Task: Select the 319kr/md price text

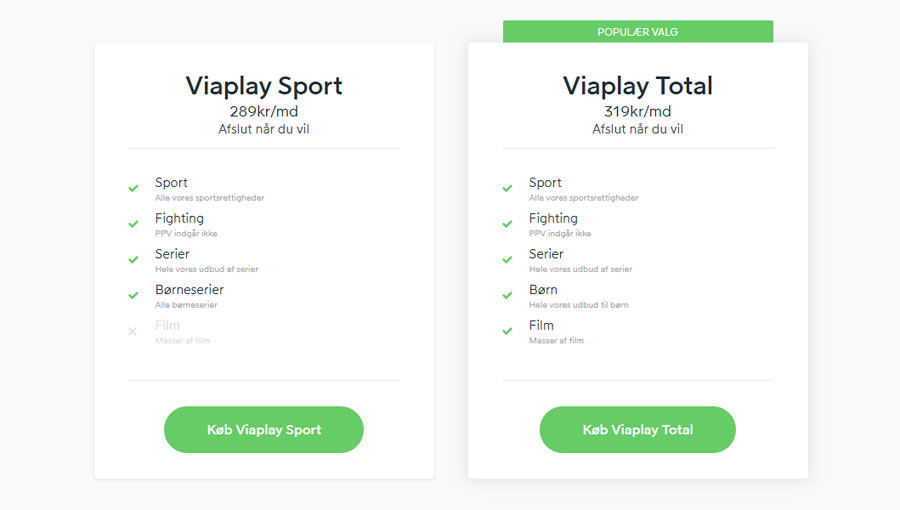Action: (x=638, y=111)
